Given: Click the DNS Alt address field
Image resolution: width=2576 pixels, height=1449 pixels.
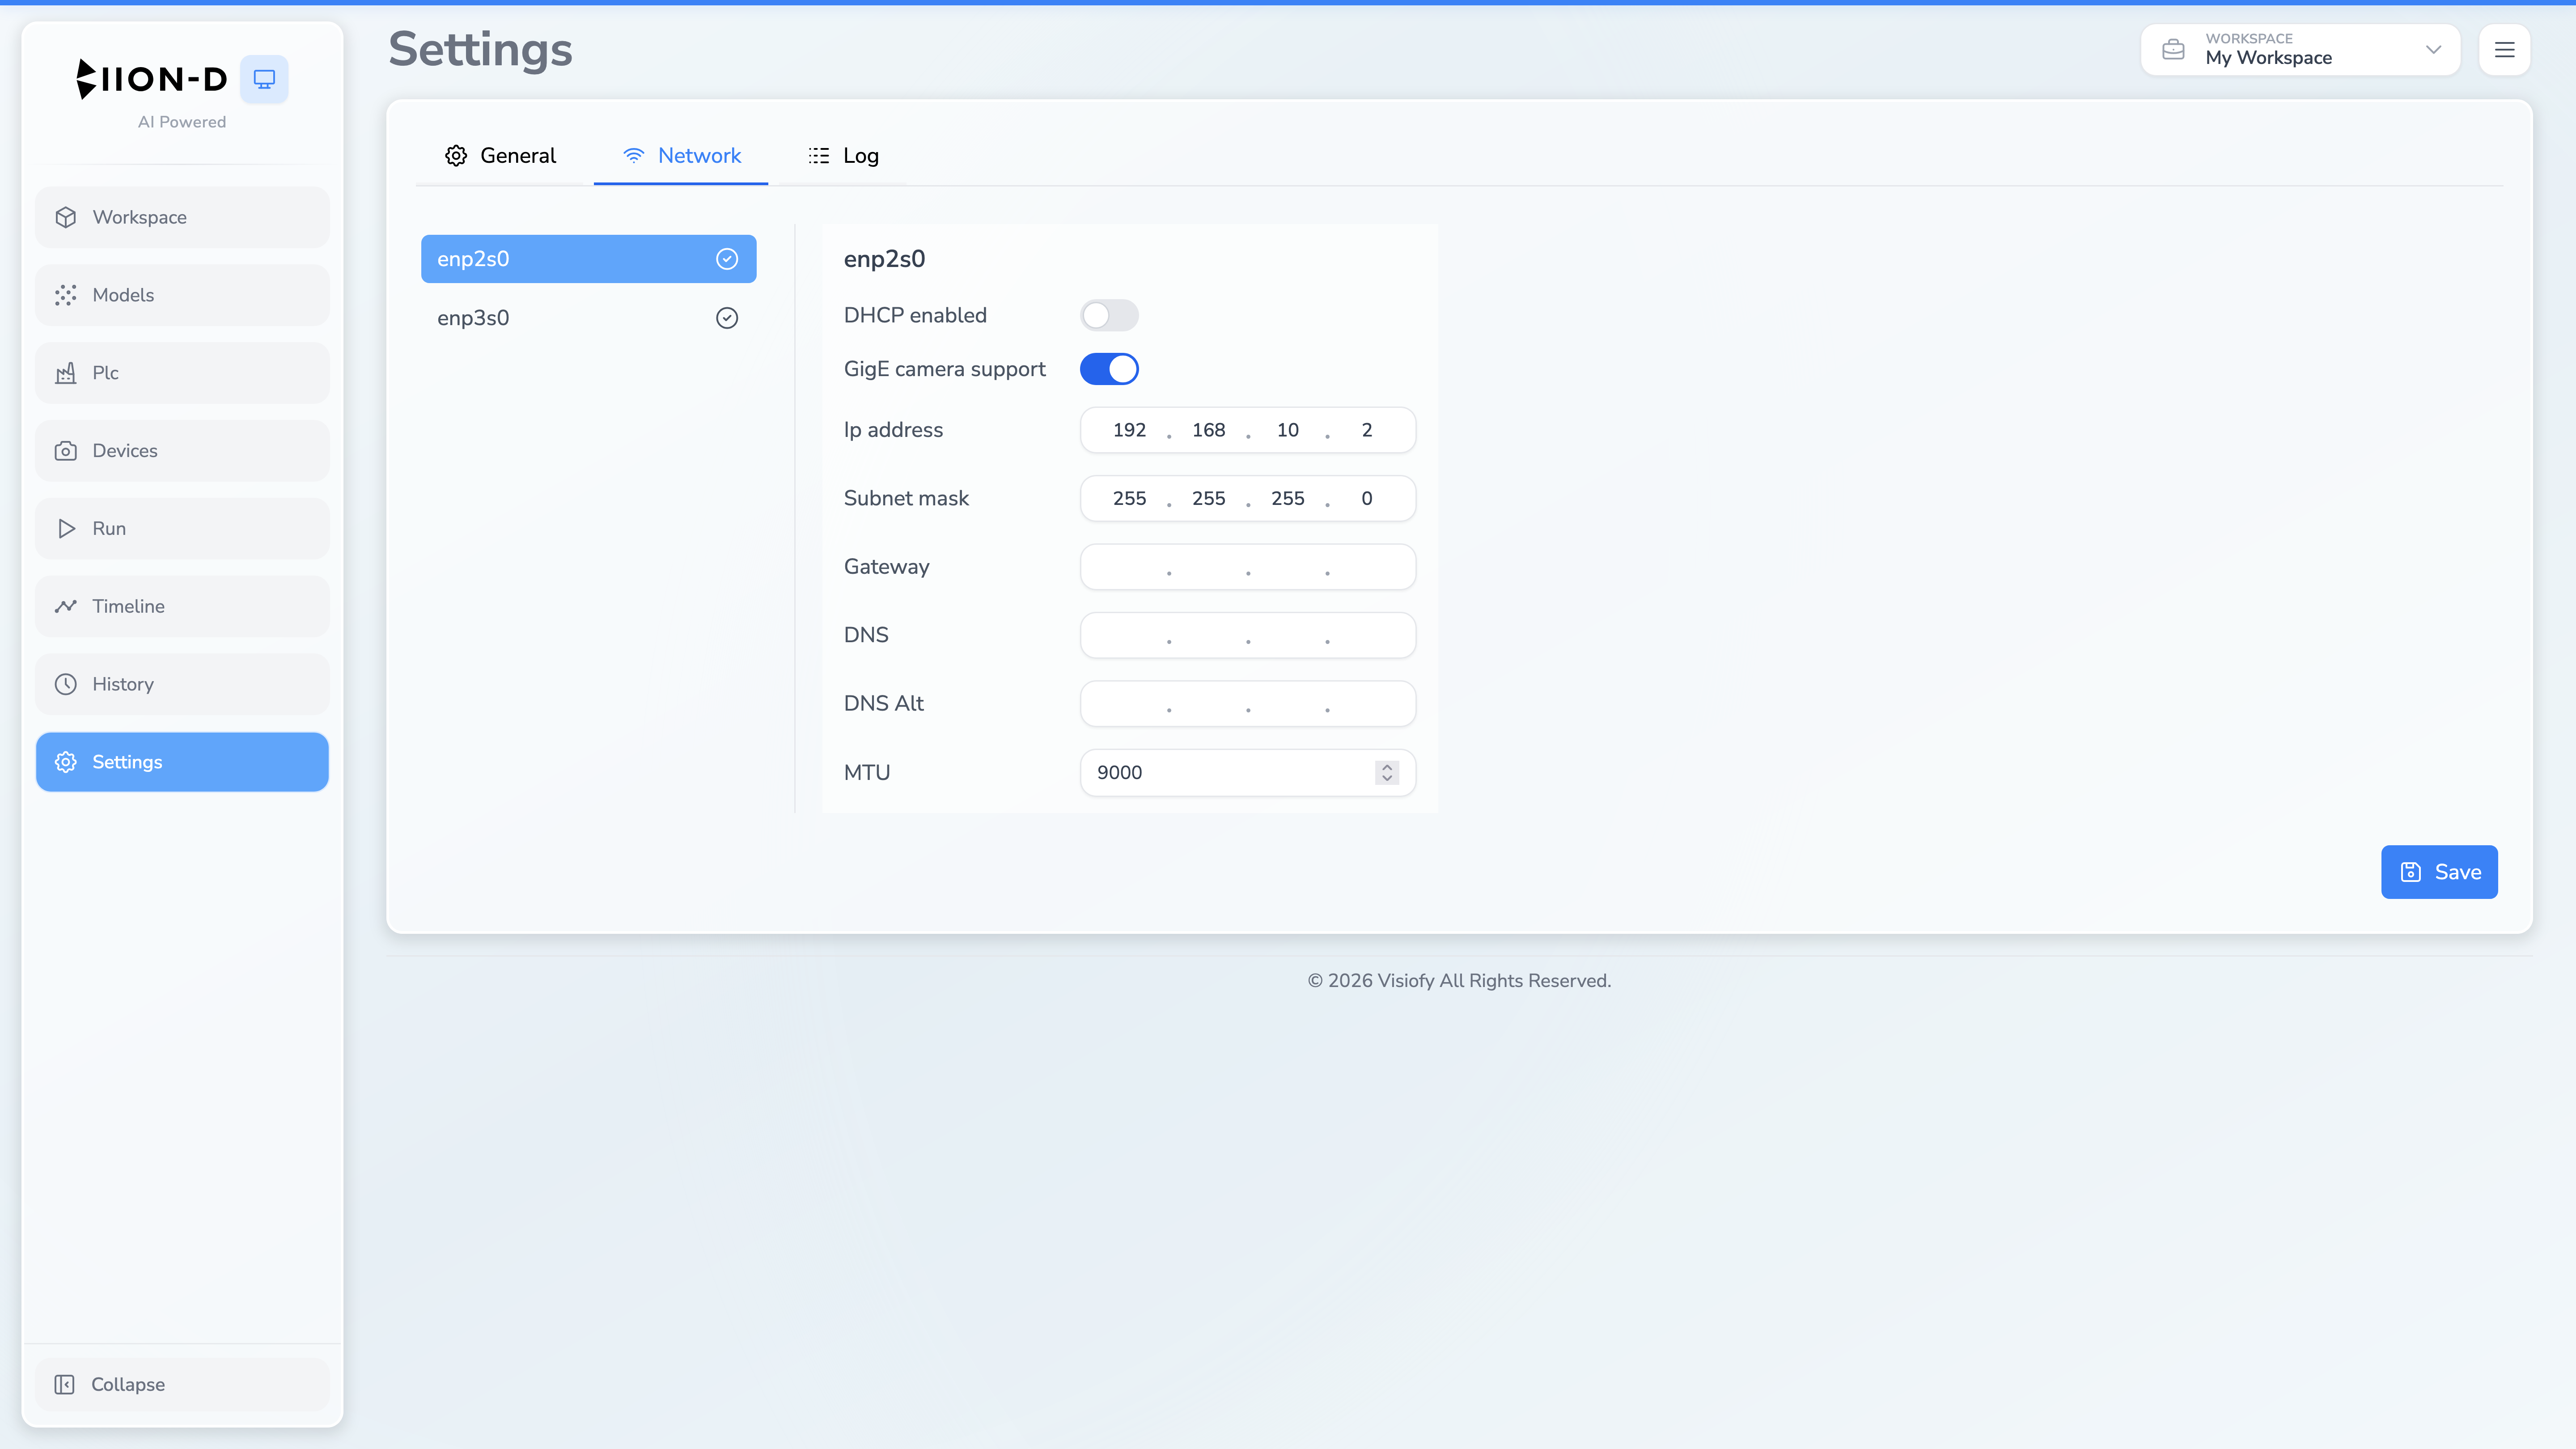Looking at the screenshot, I should (1248, 704).
